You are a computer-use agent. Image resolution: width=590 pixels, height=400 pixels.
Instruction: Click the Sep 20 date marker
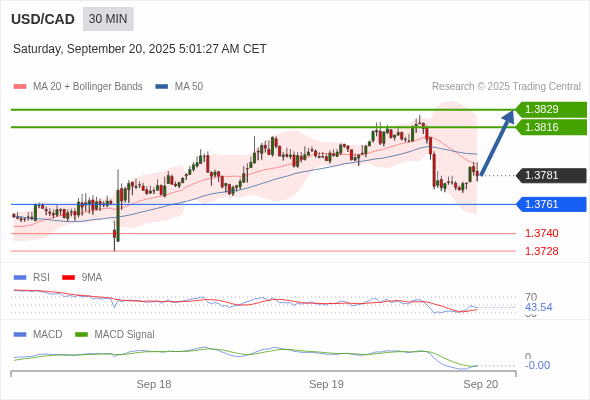(x=481, y=384)
